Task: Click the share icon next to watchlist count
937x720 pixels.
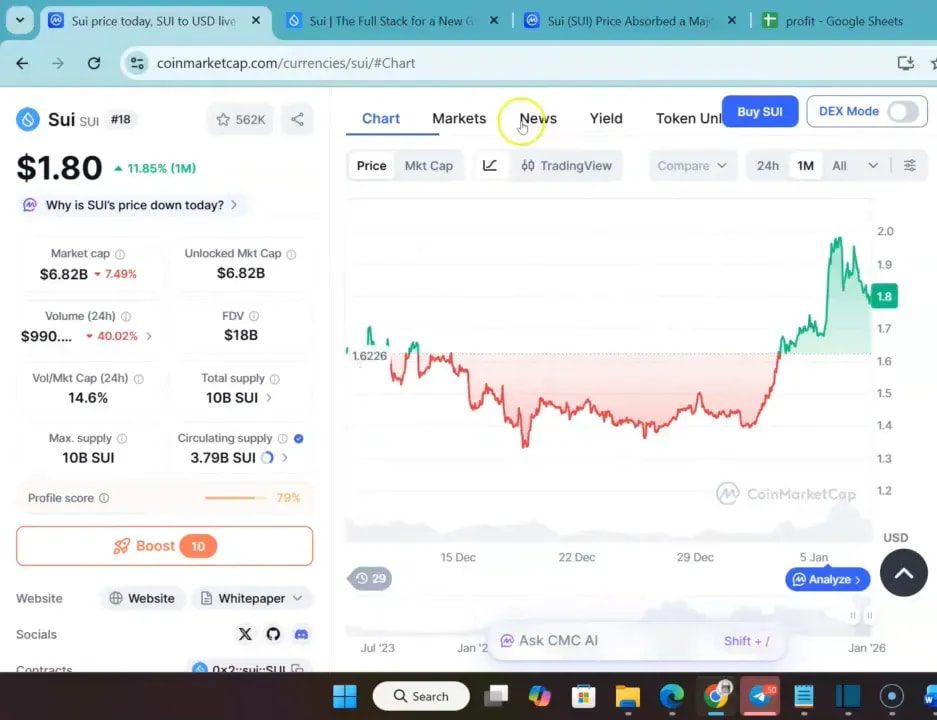Action: [x=296, y=119]
